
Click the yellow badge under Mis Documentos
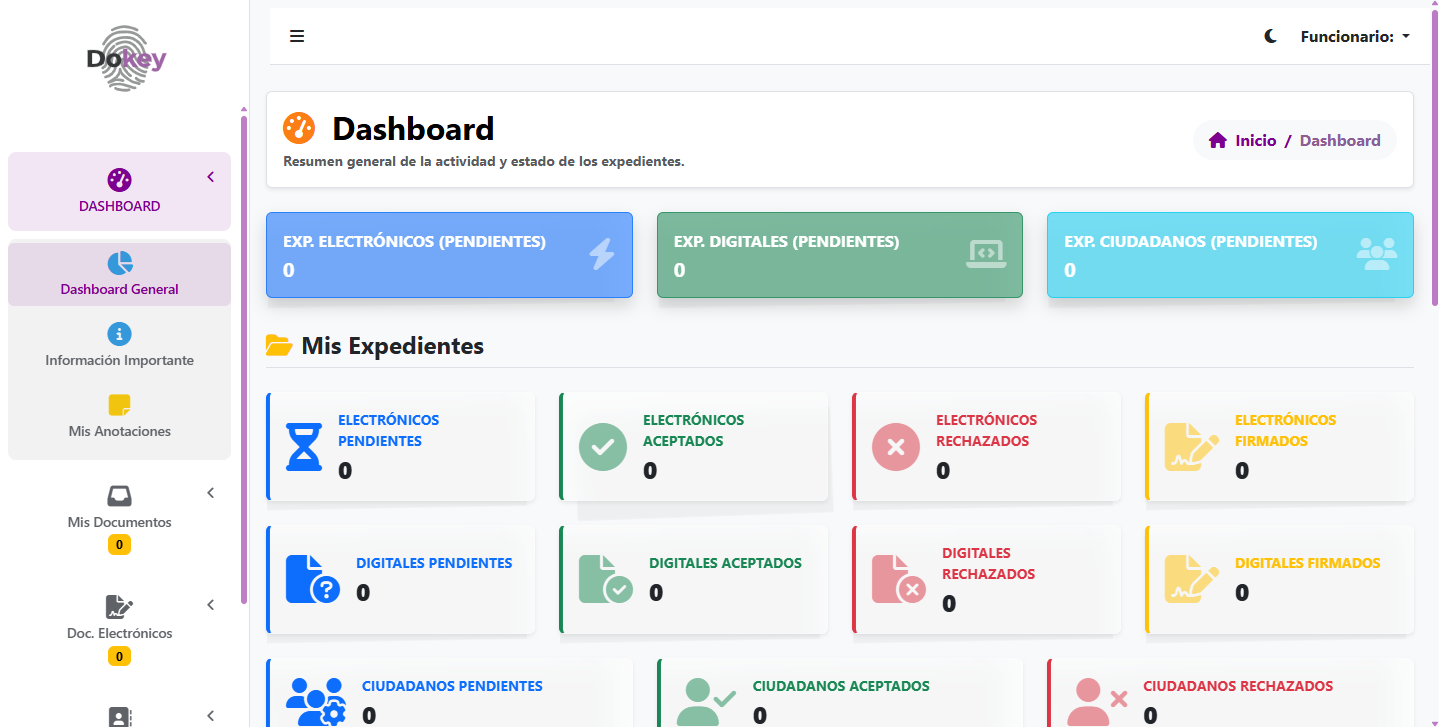pos(119,544)
